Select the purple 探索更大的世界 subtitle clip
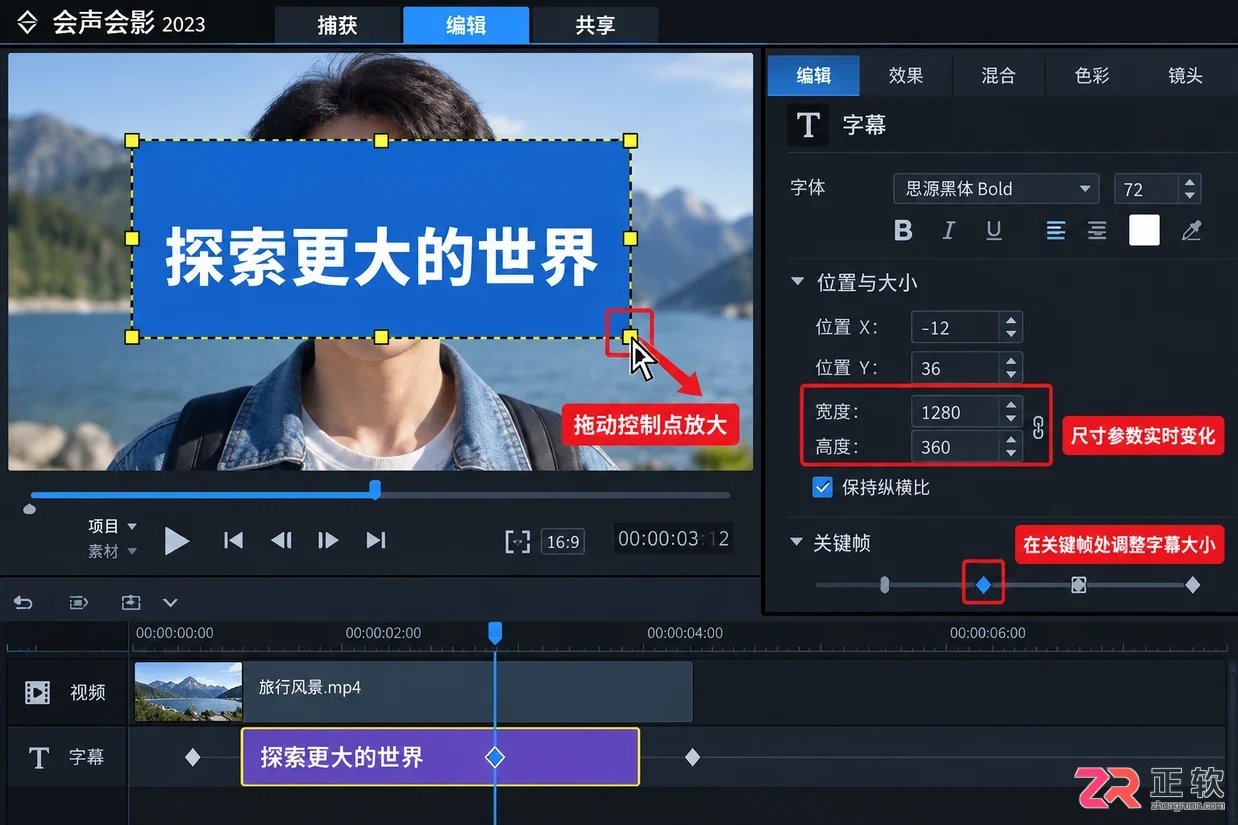The height and width of the screenshot is (825, 1238). 440,757
